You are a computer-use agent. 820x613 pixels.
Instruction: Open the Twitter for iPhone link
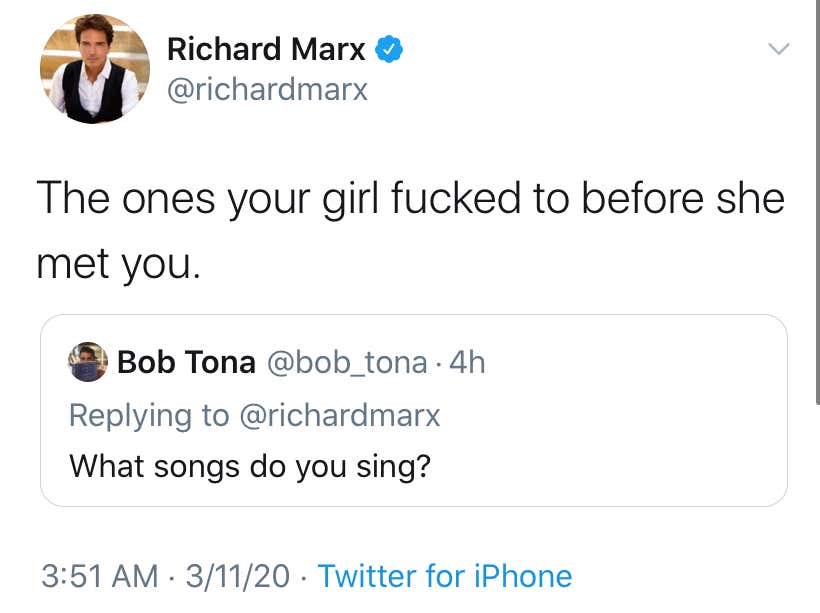coord(444,576)
